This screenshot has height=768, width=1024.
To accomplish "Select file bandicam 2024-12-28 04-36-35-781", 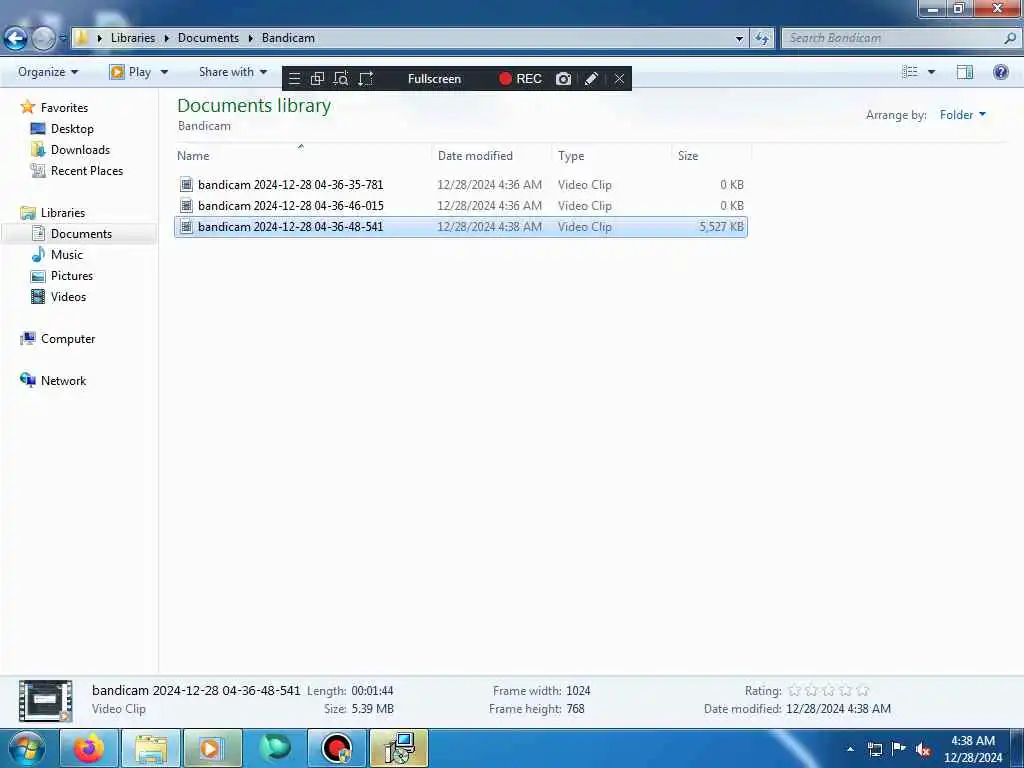I will 460,185.
